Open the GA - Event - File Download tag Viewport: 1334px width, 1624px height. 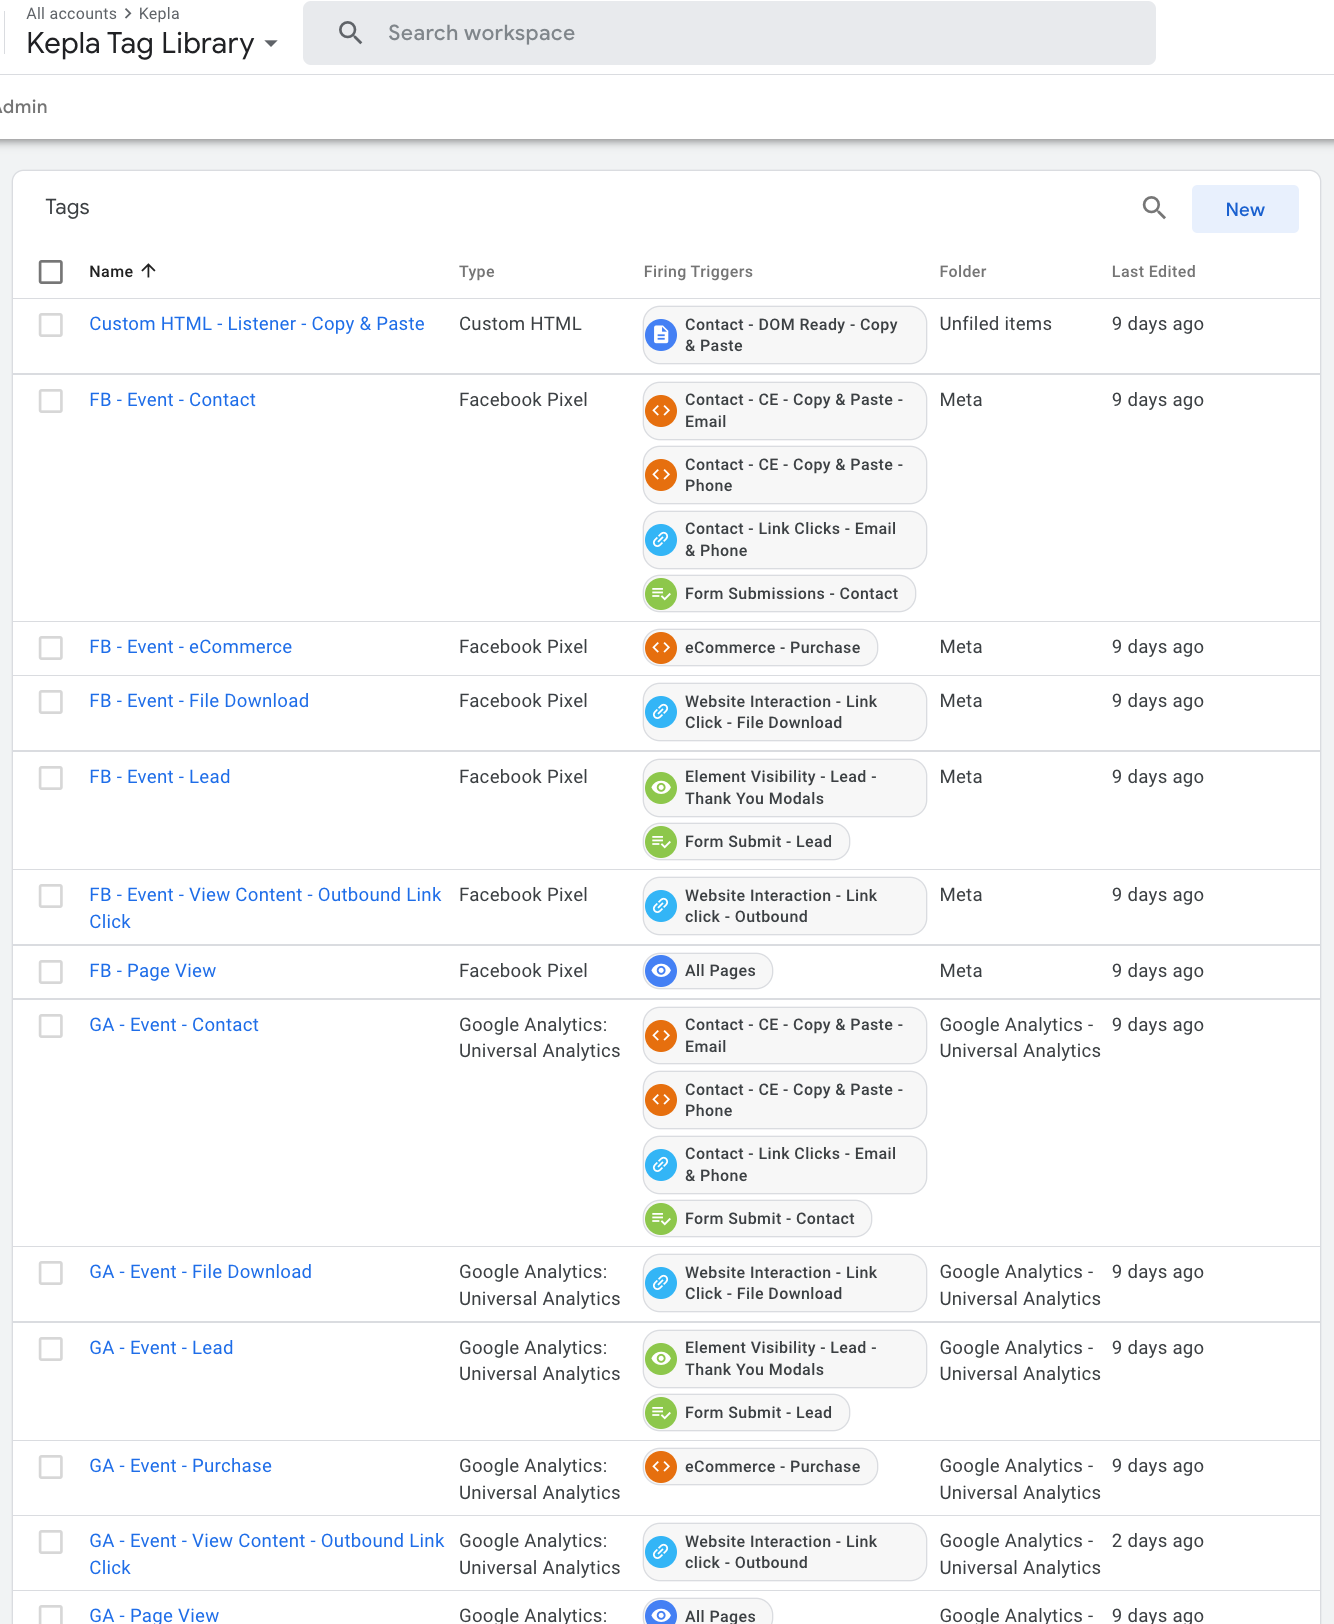(200, 1272)
